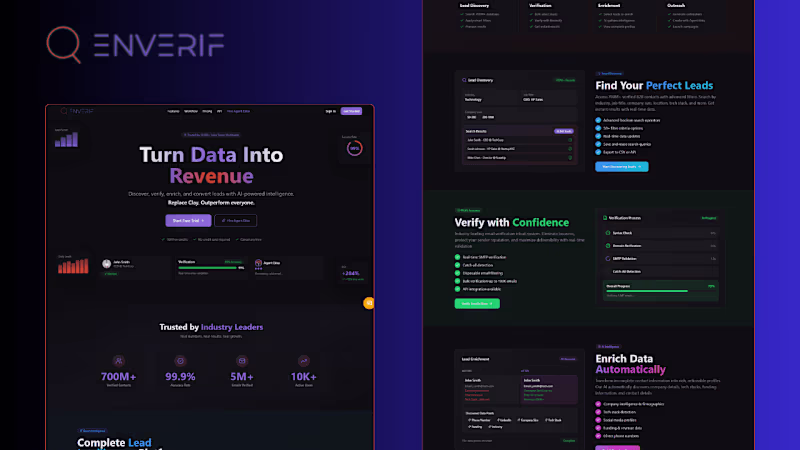Click the Enrichment column heading

(609, 6)
